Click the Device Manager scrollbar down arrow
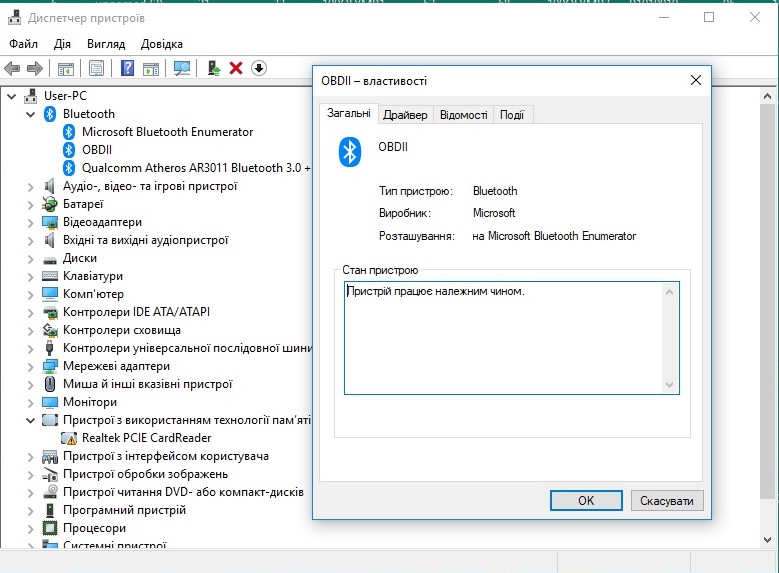Screen dimensions: 779x573 tap(767, 539)
